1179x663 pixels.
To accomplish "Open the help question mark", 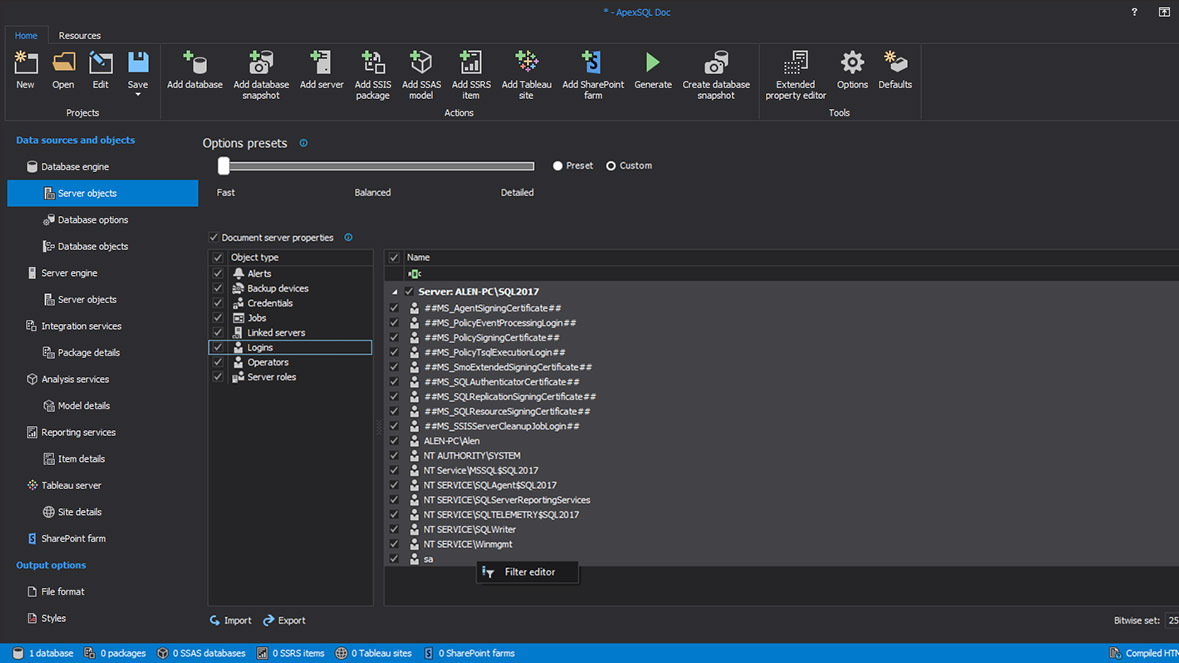I will click(x=1134, y=12).
